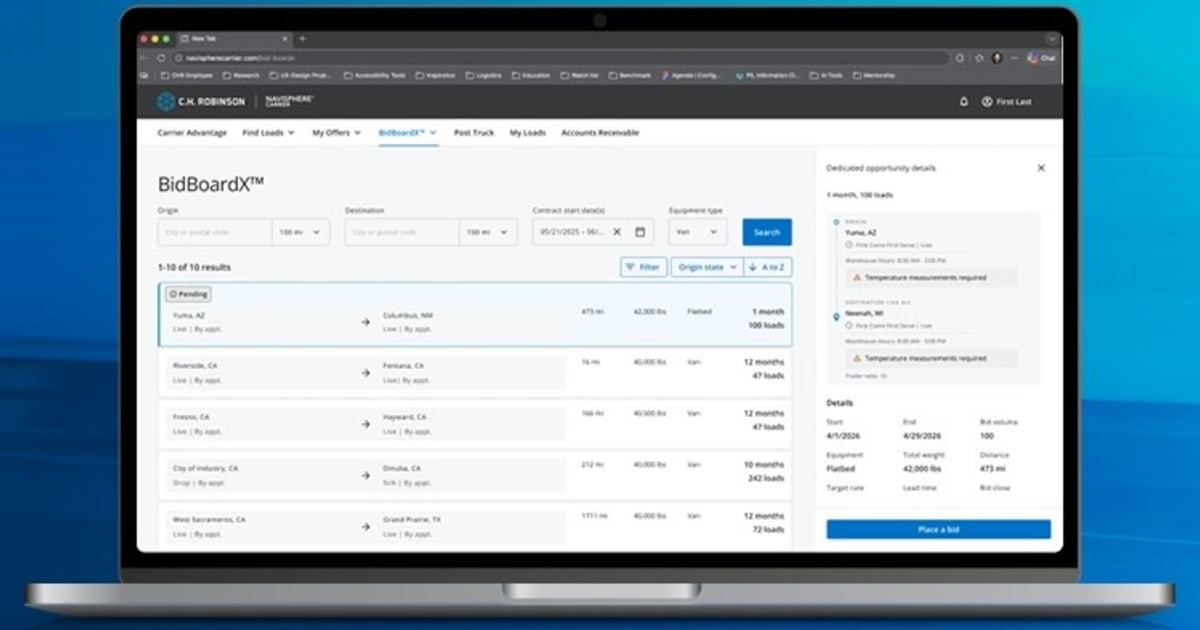Screen dimensions: 1200x630
Task: Click the Pending status badge
Action: click(x=188, y=294)
